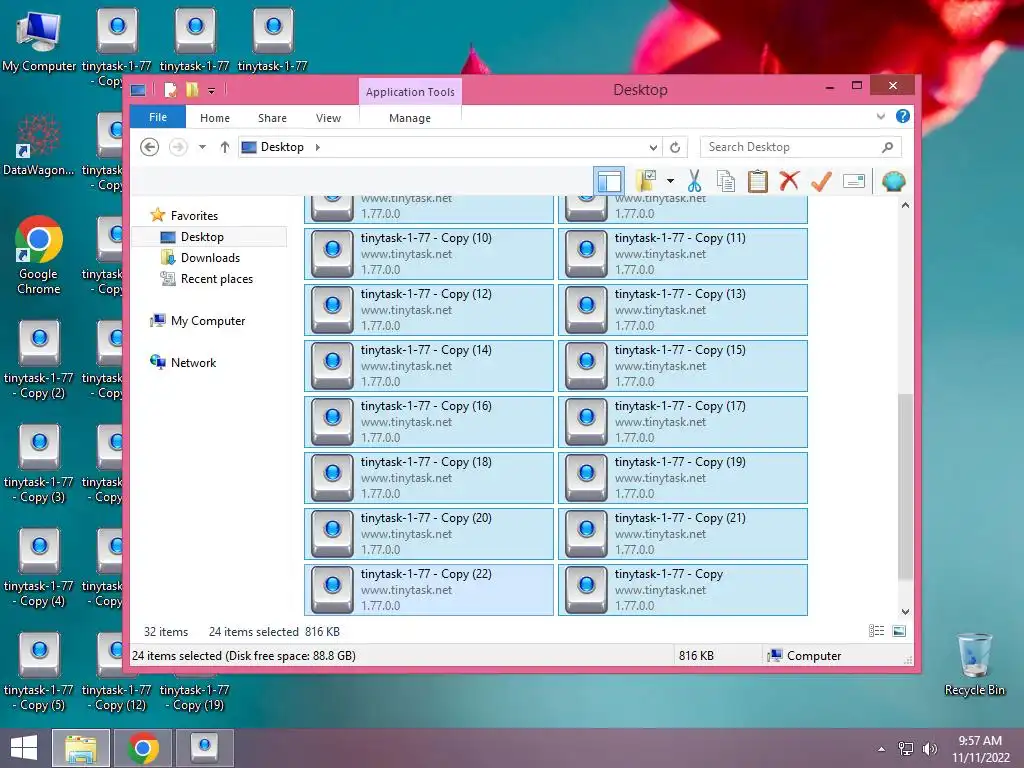Open Recent places in navigation pane
This screenshot has width=1024, height=768.
click(207, 279)
